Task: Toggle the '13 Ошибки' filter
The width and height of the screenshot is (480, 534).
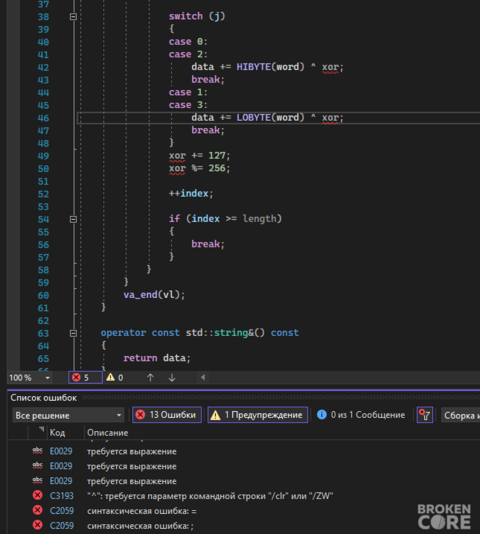Action: [x=167, y=415]
